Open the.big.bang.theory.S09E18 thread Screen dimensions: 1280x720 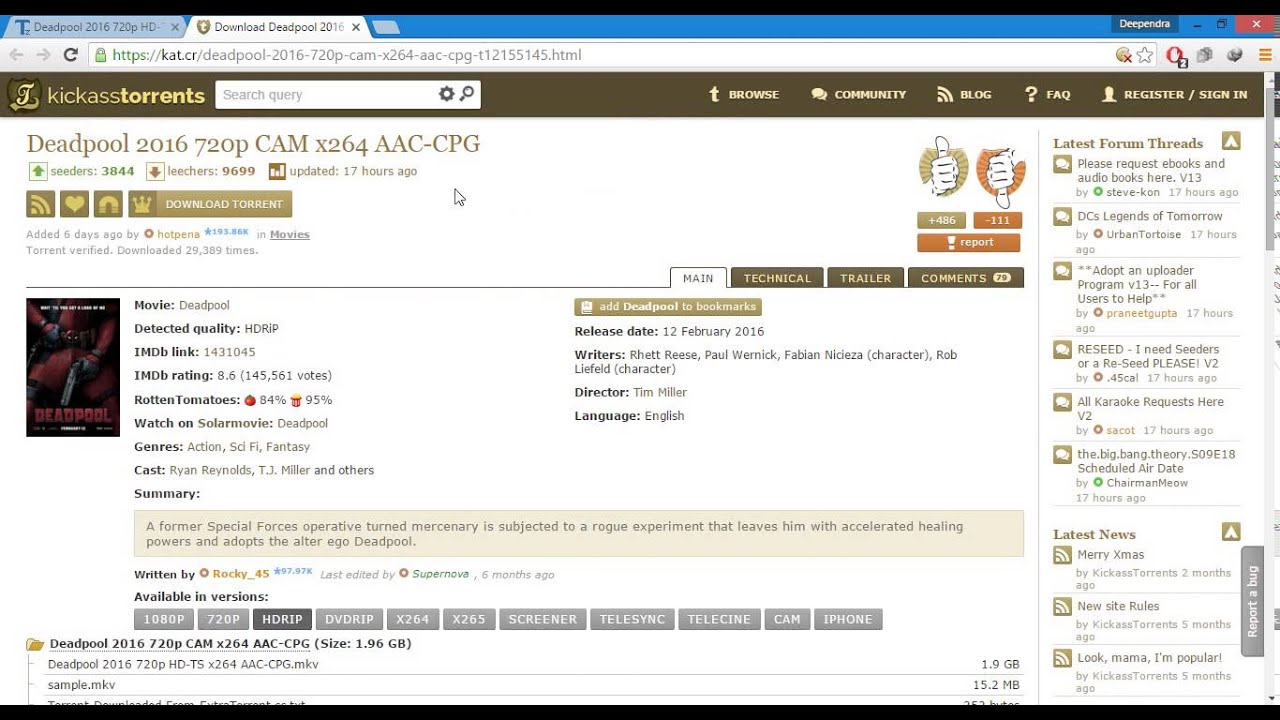click(x=1156, y=461)
